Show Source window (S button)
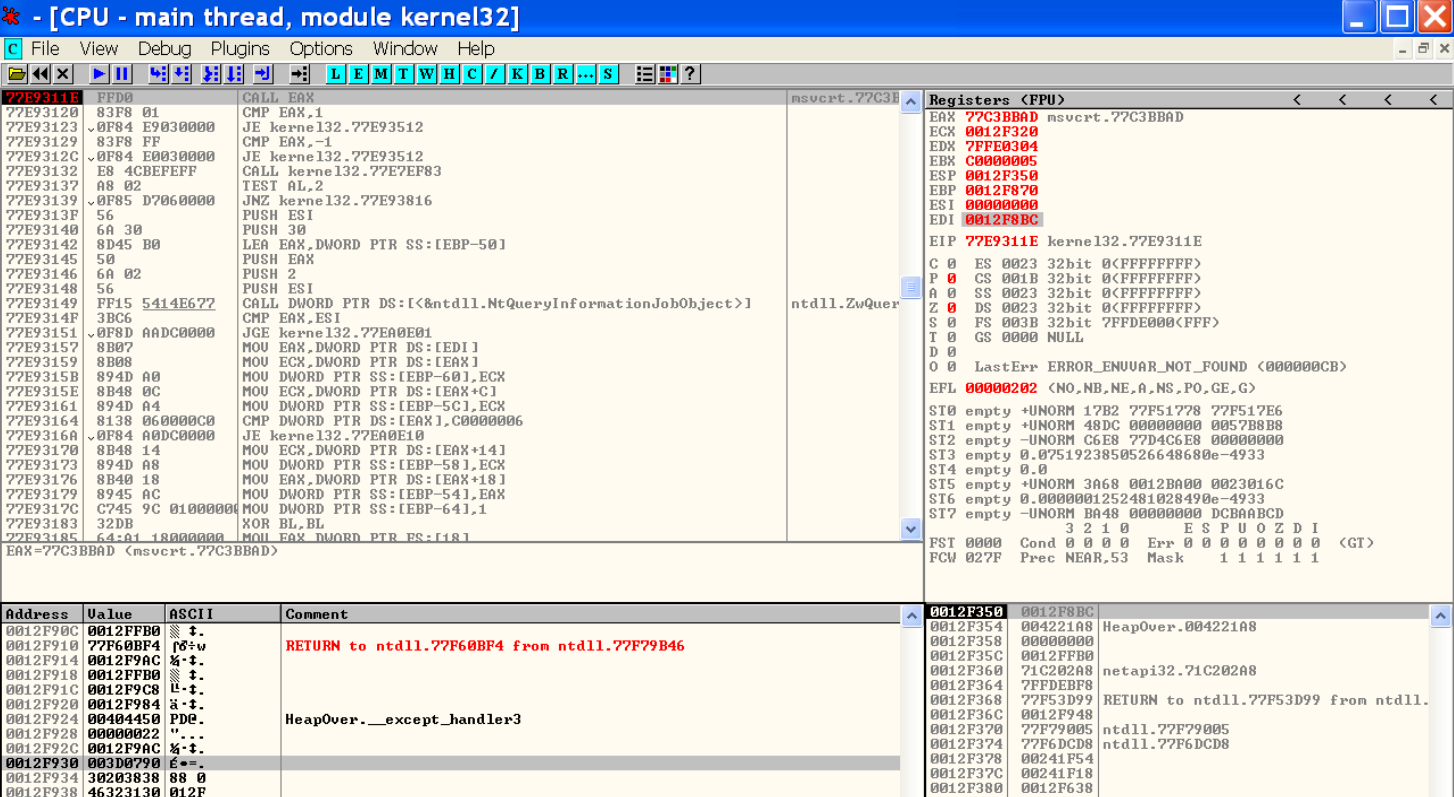Viewport: 1454px width, 797px height. point(608,74)
